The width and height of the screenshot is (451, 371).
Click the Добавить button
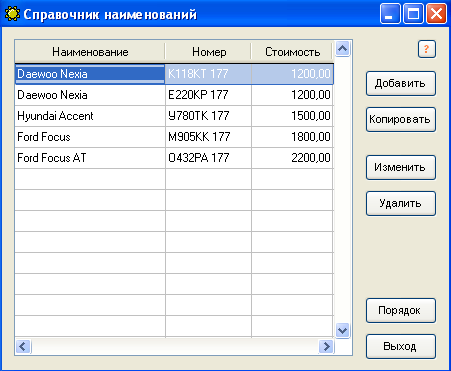point(401,83)
